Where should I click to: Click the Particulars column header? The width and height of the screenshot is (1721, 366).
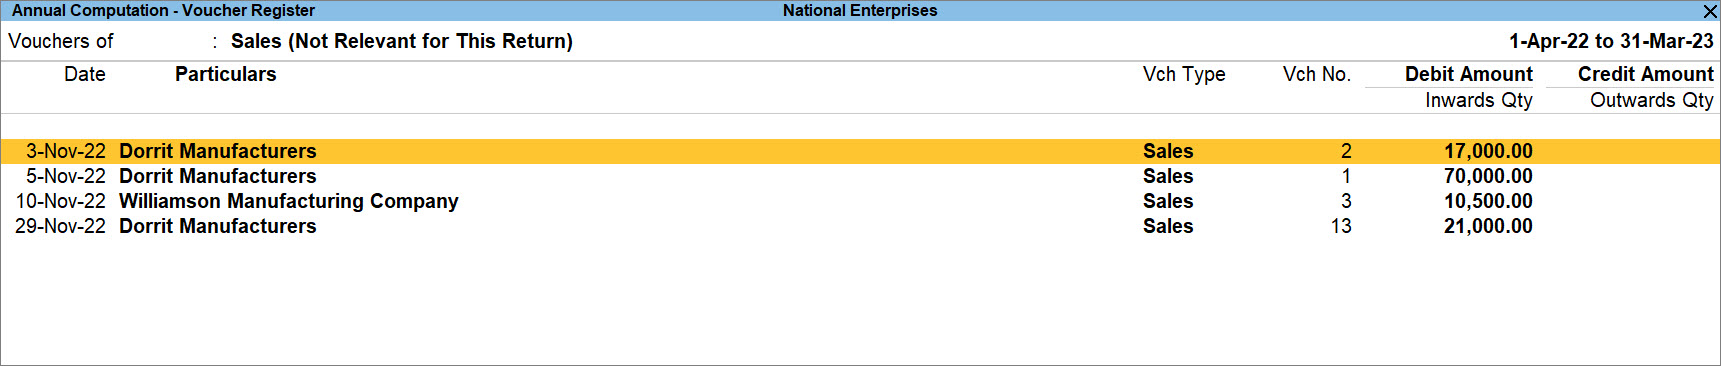point(226,74)
